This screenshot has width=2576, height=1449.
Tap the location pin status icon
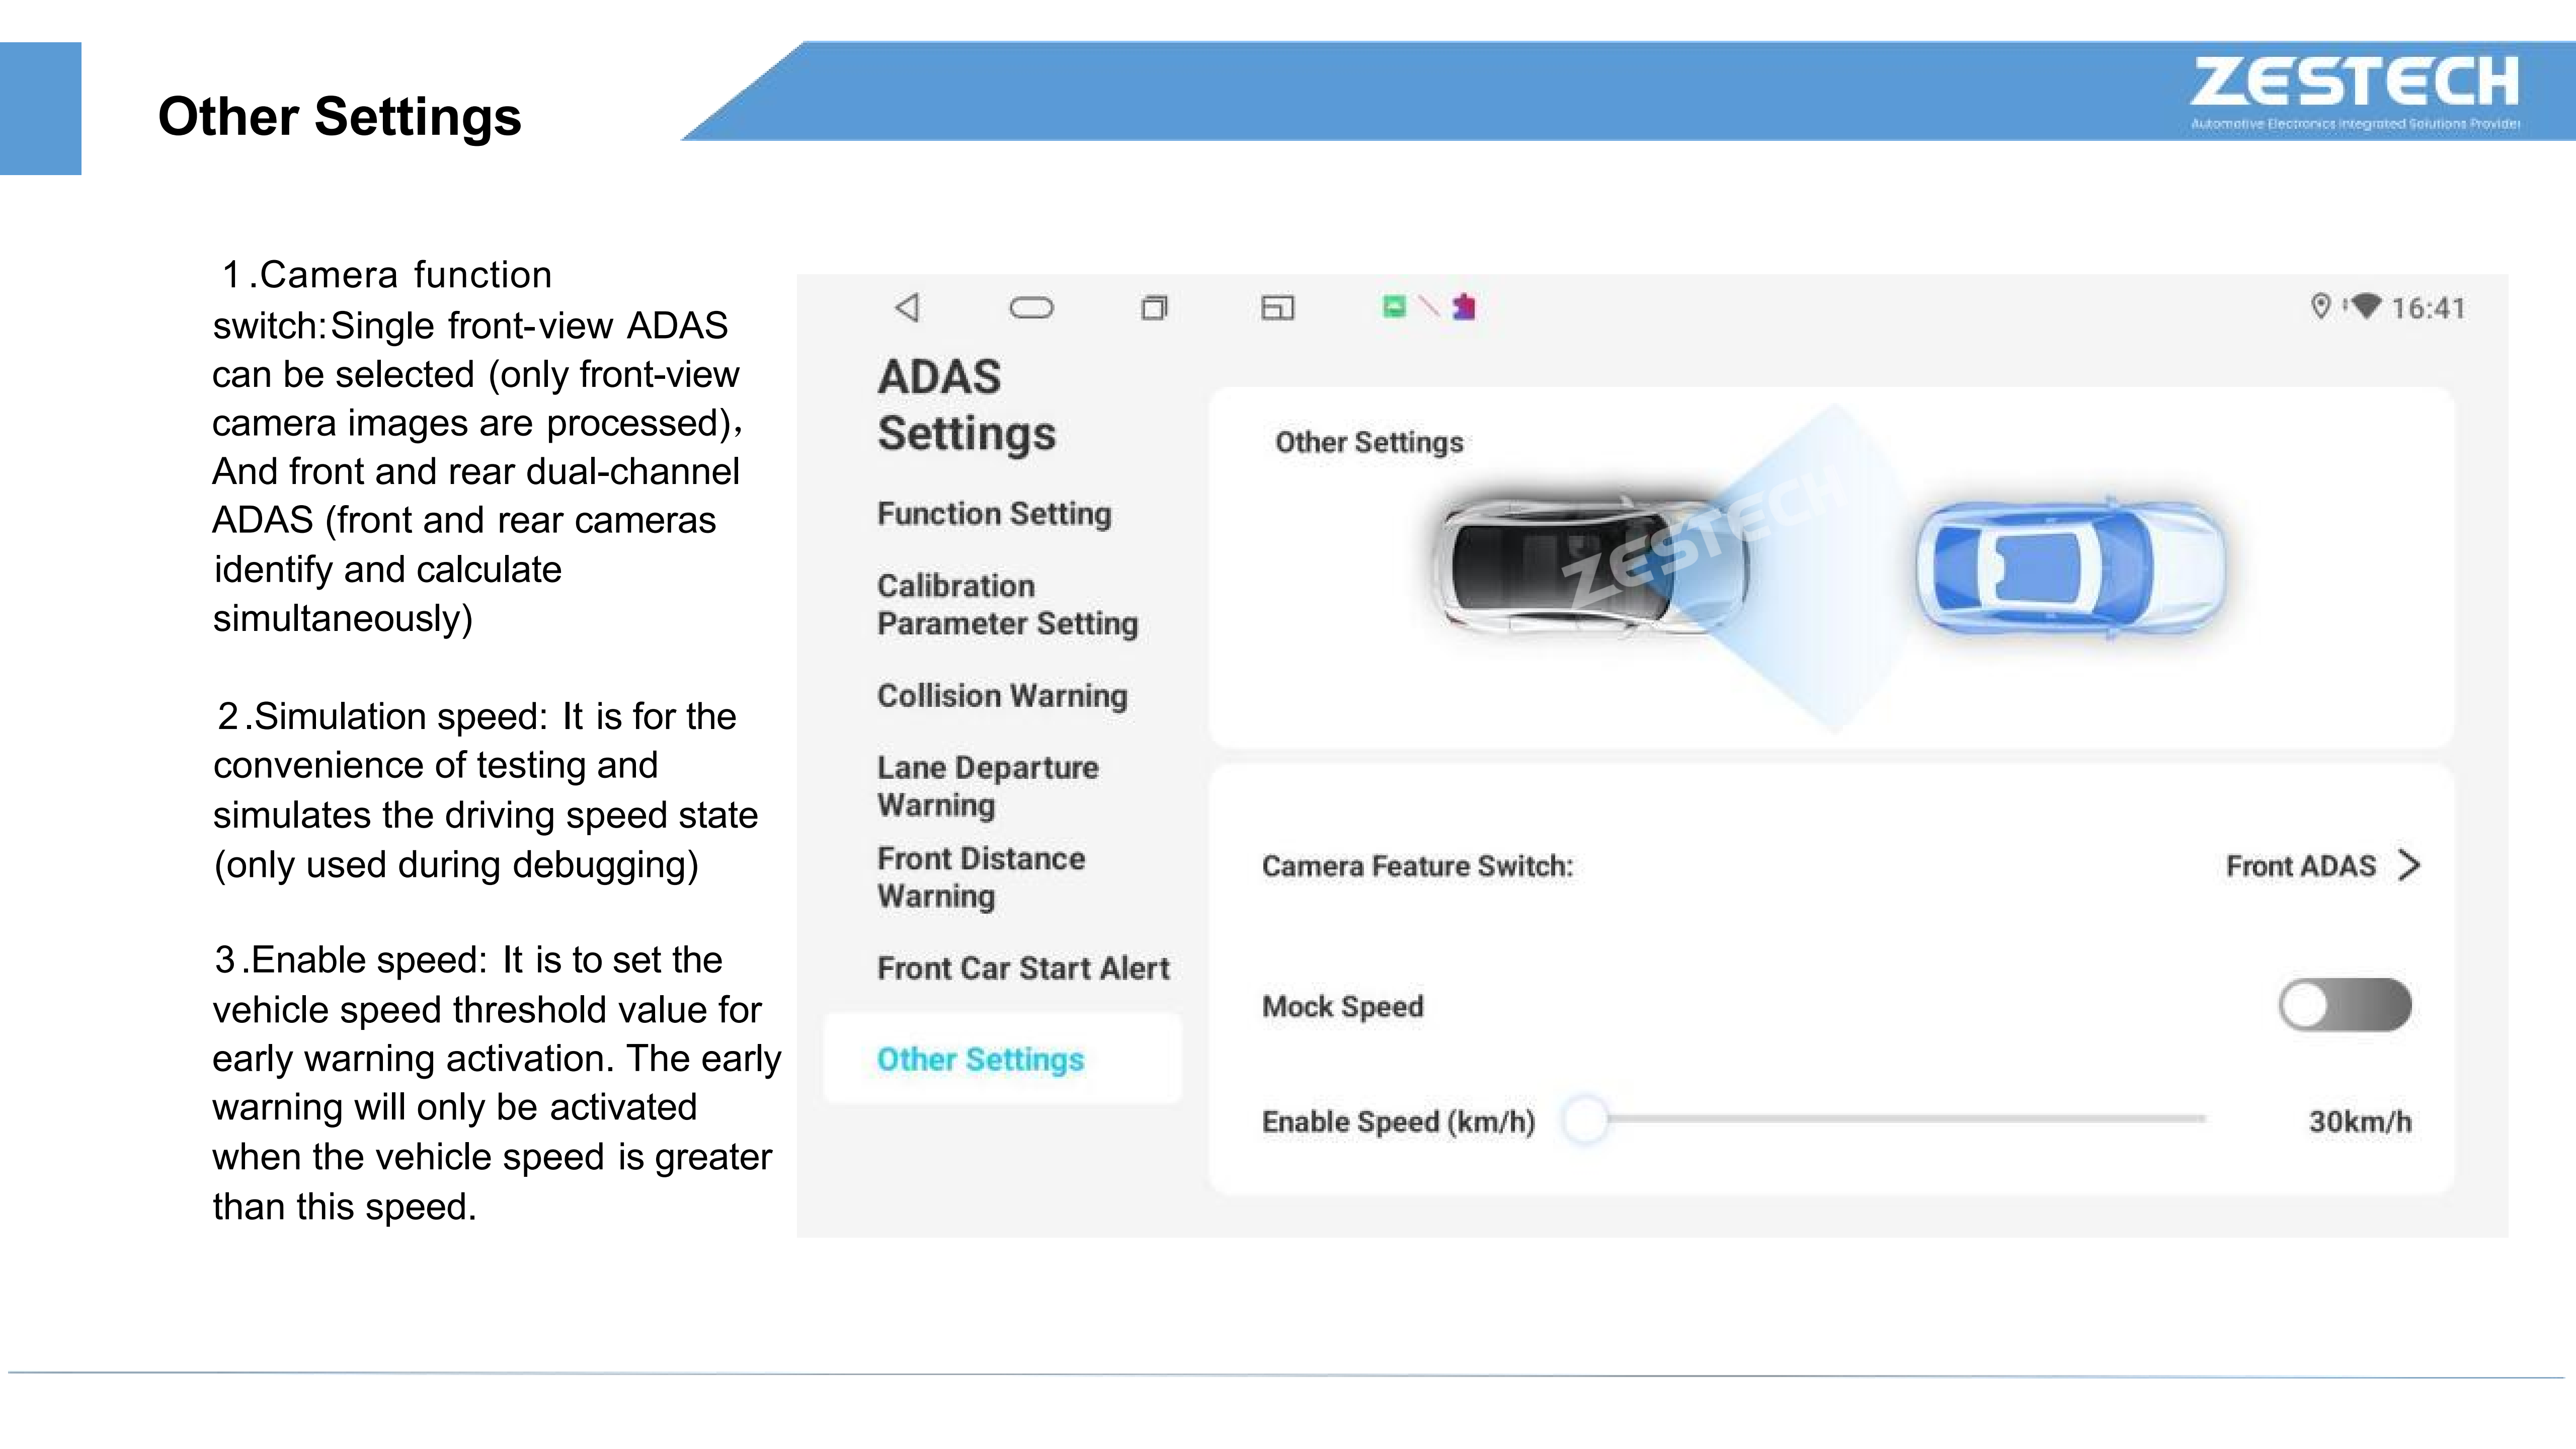2321,306
